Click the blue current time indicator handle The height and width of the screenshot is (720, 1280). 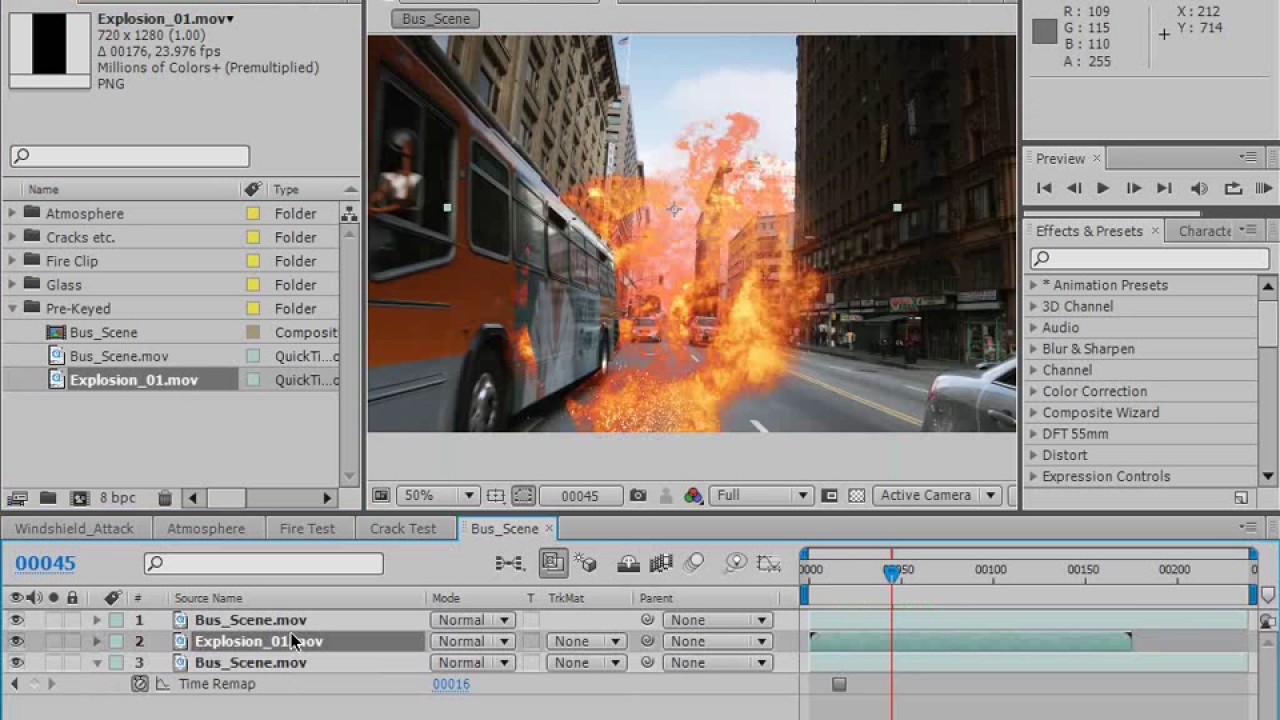(x=891, y=572)
